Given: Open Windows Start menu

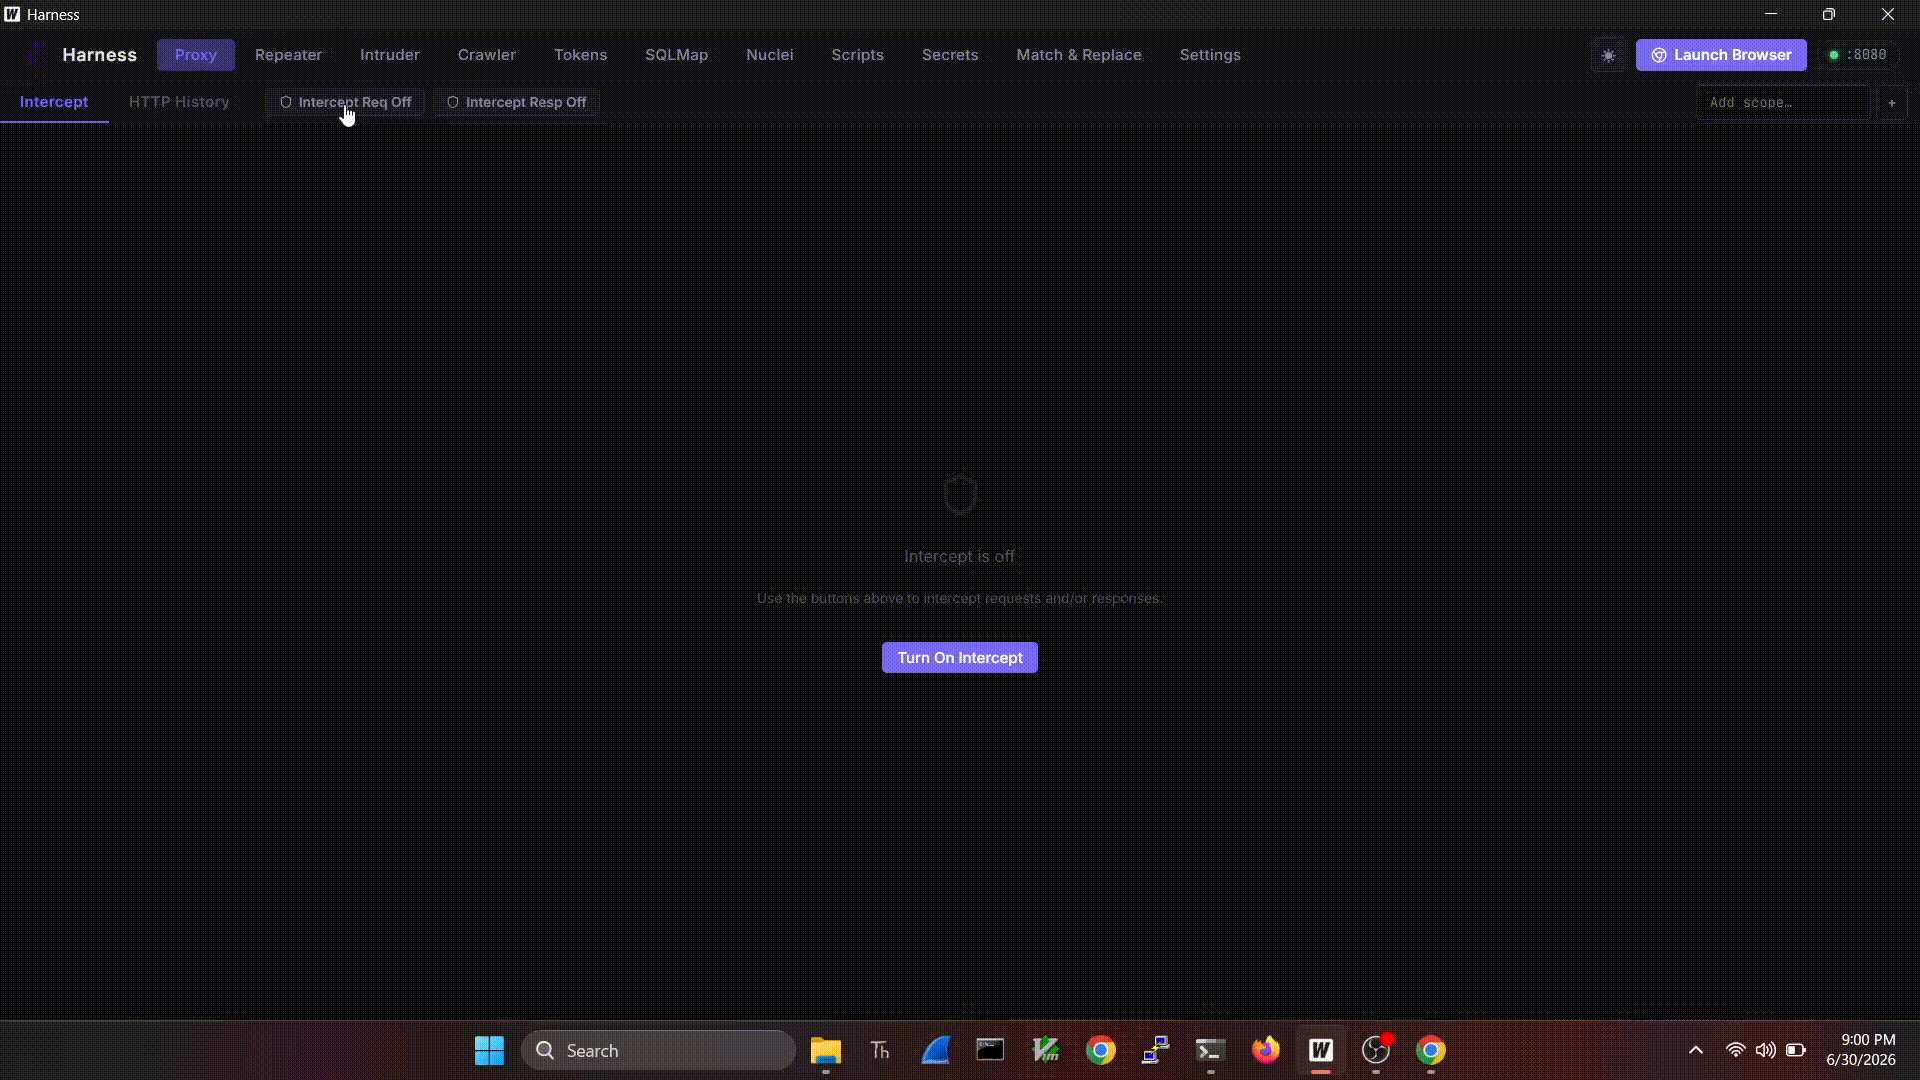Looking at the screenshot, I should click(x=489, y=1050).
